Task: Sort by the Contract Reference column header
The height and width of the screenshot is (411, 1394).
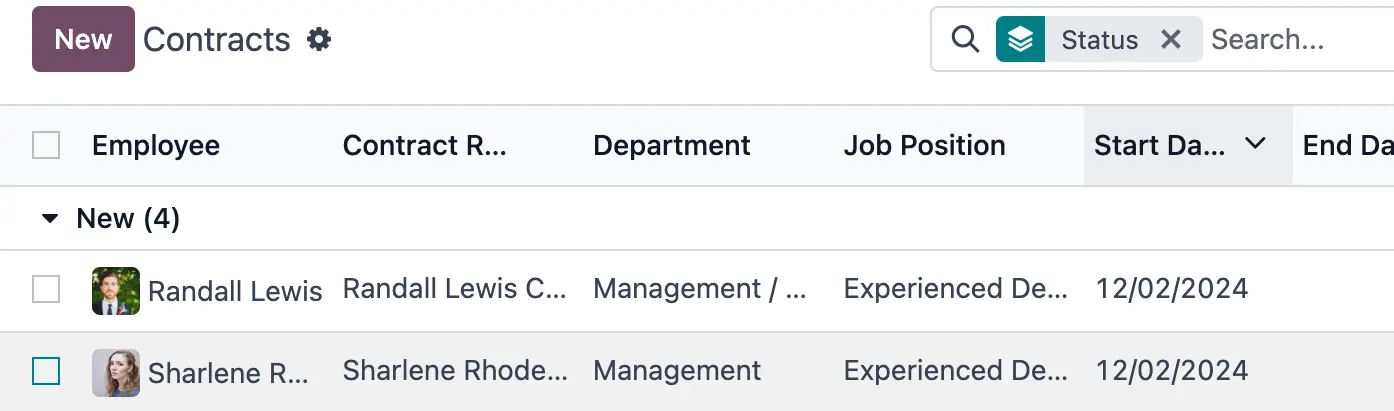Action: [425, 146]
